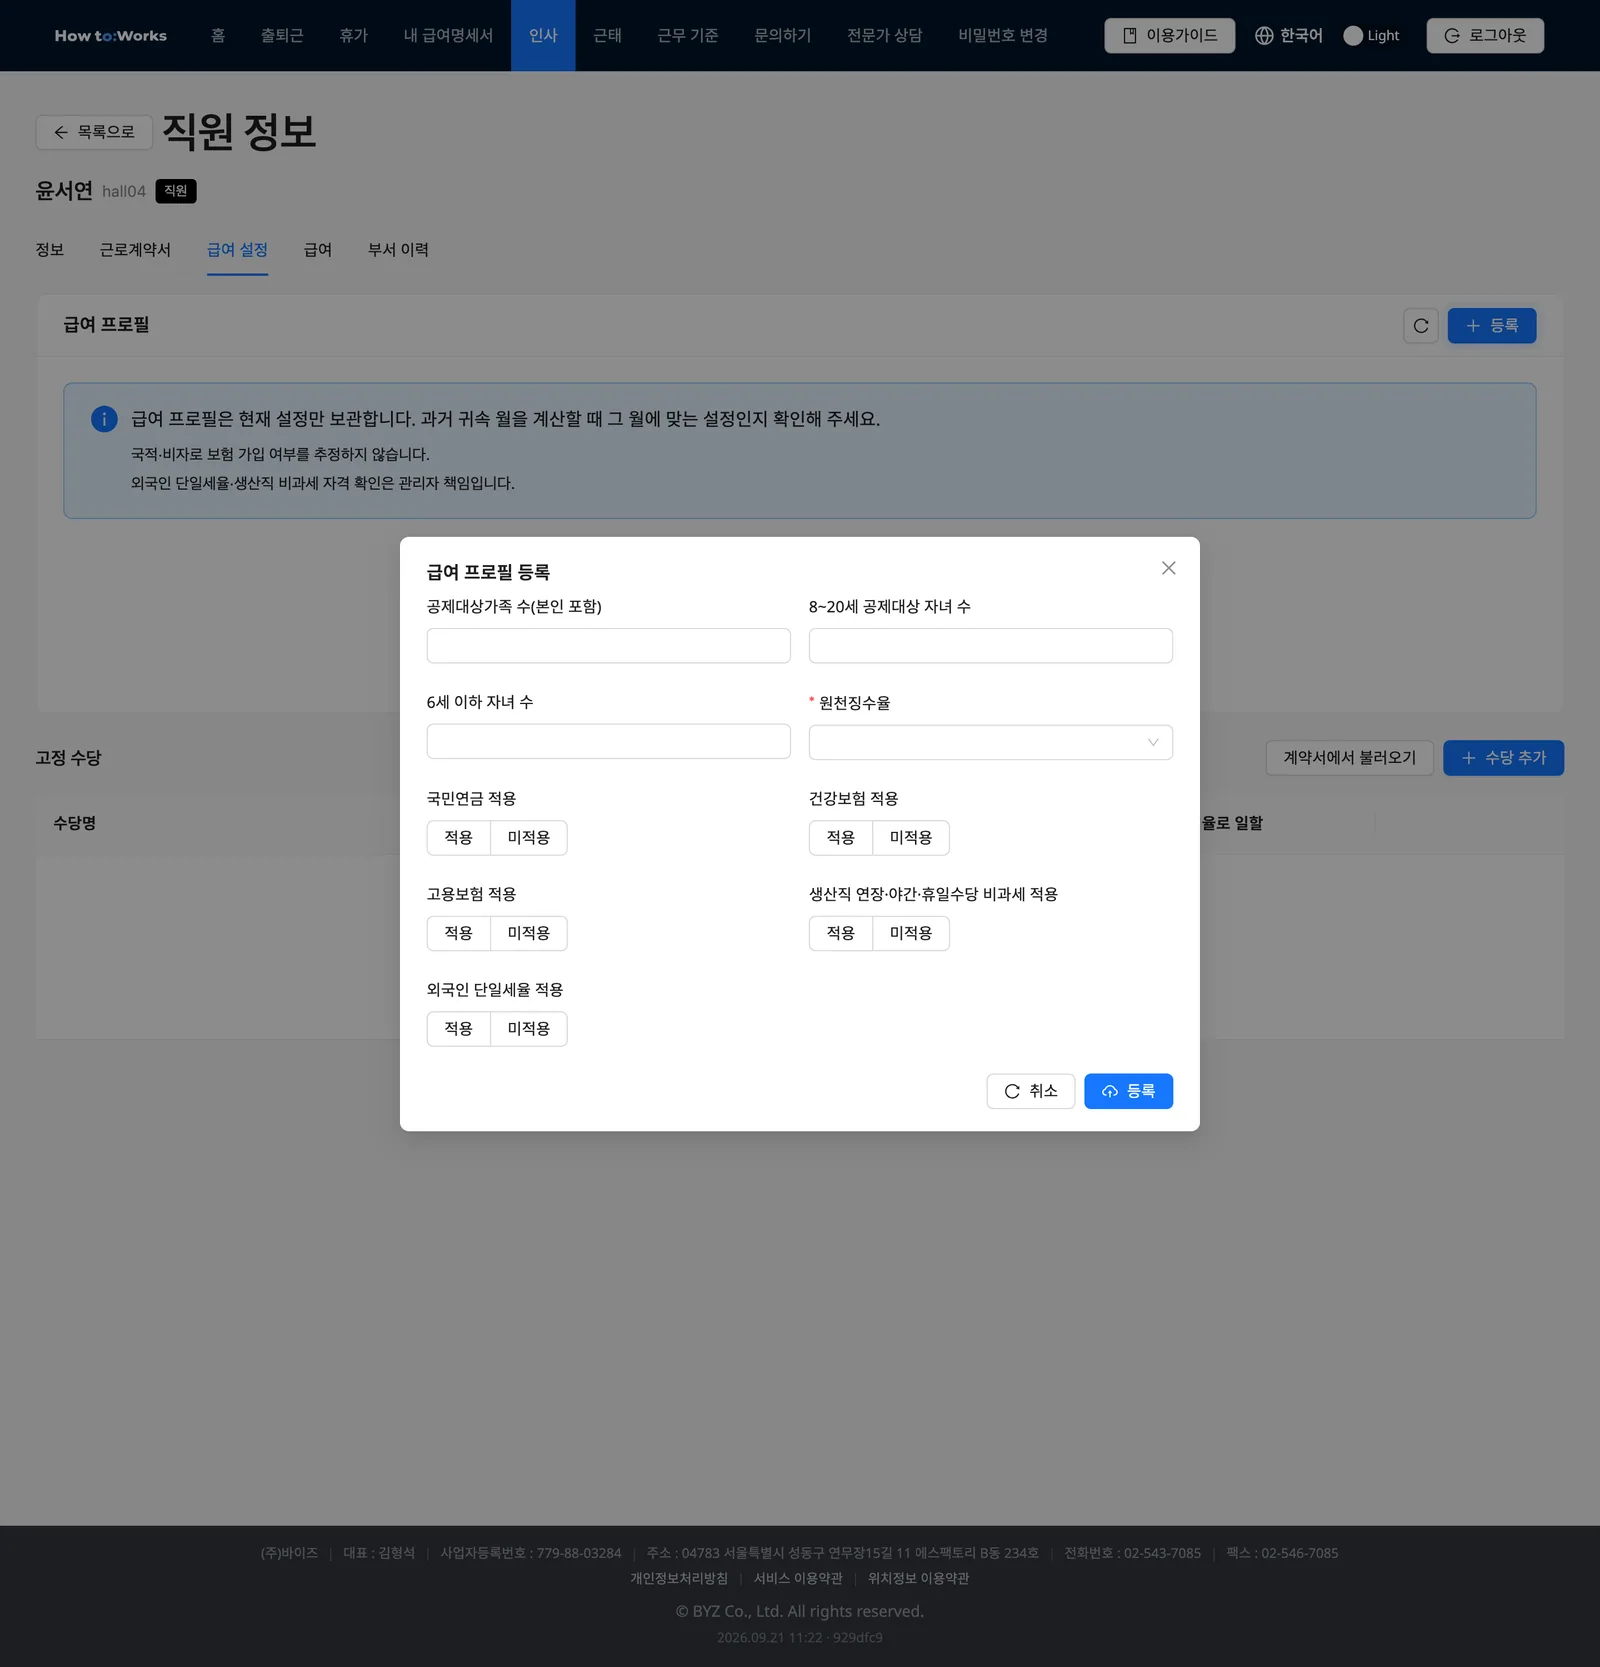Image resolution: width=1600 pixels, height=1667 pixels.
Task: Toggle the Light theme switch
Action: [x=1352, y=36]
